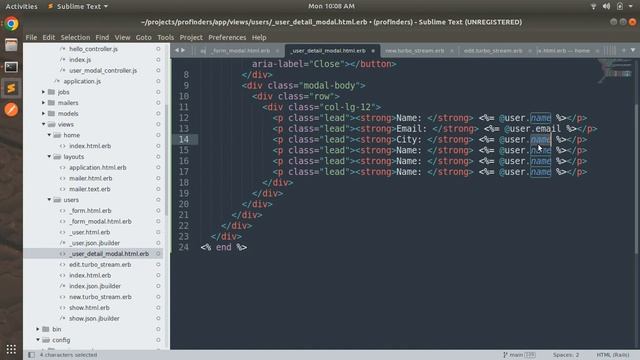Toggle the sidebar using status bar icon
The image size is (640, 360).
(x=31, y=355)
